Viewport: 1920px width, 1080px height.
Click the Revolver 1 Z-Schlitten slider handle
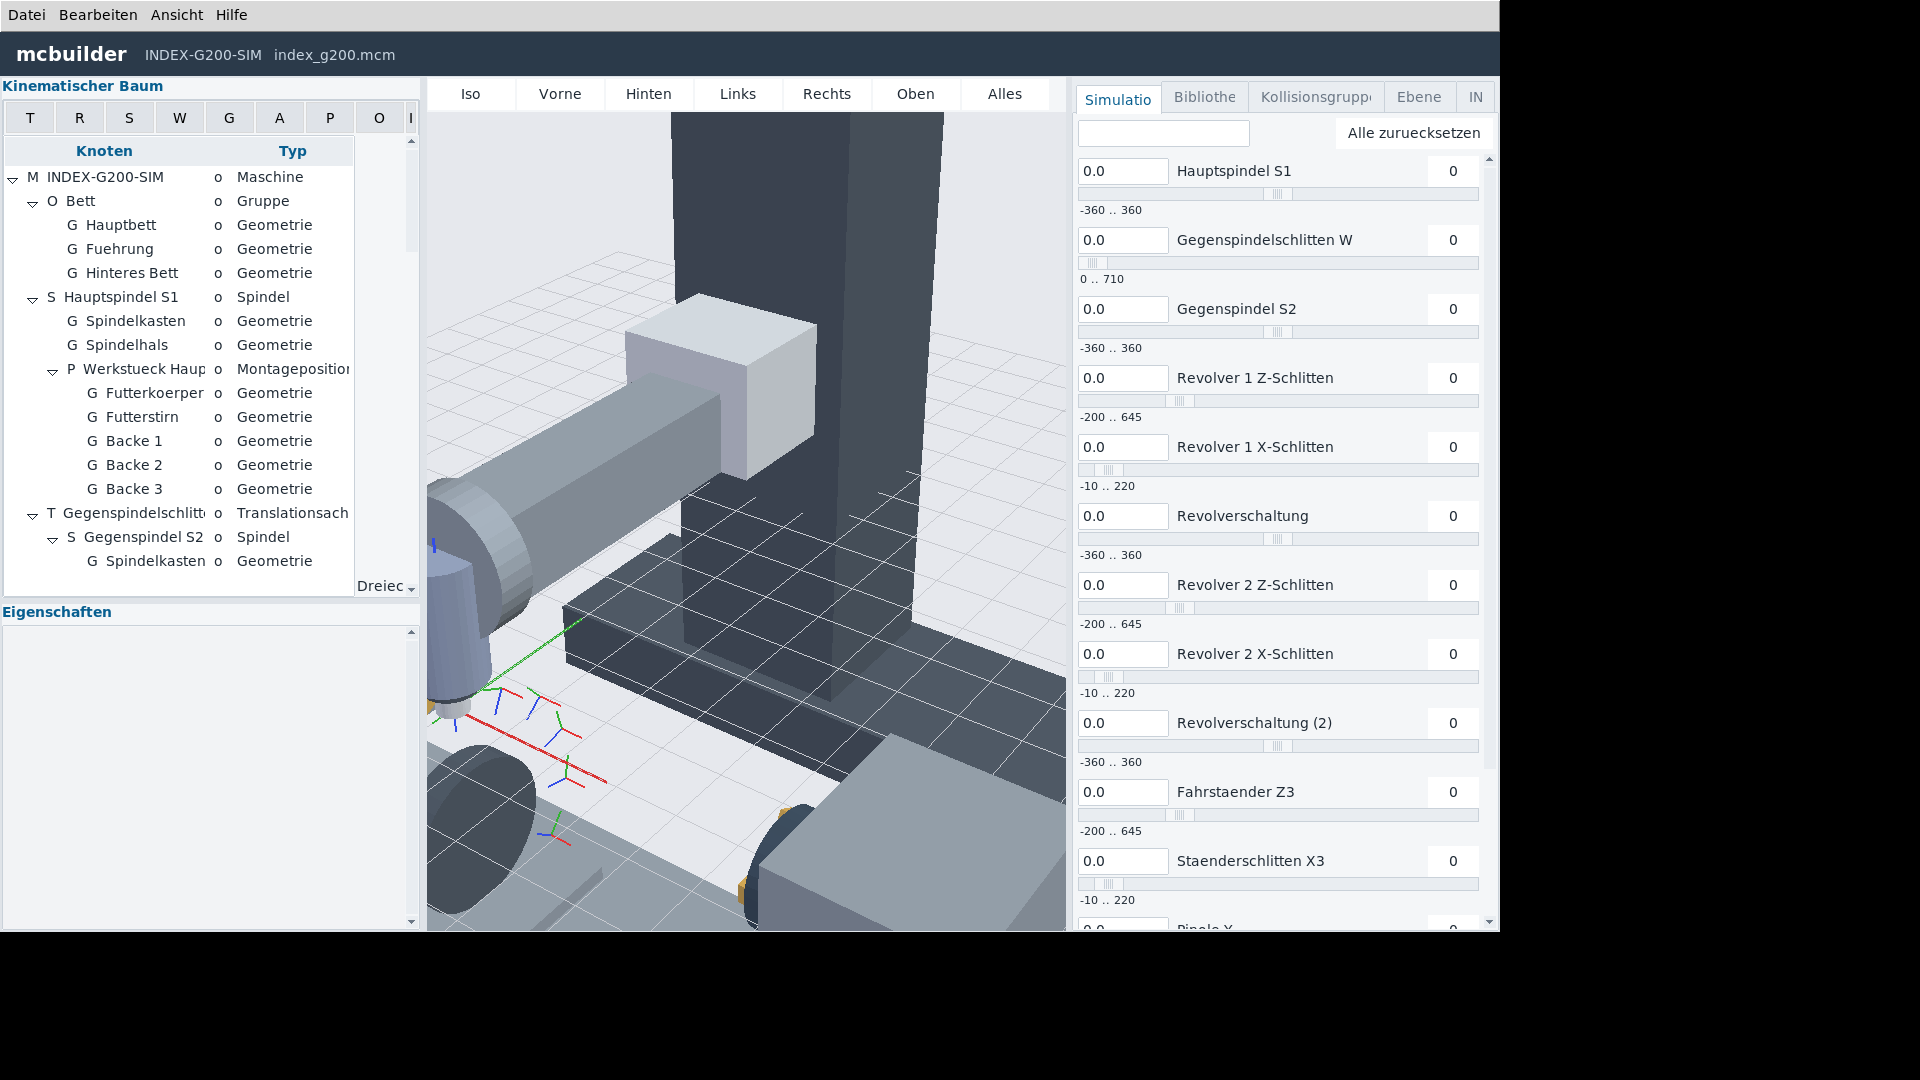pyautogui.click(x=1179, y=401)
